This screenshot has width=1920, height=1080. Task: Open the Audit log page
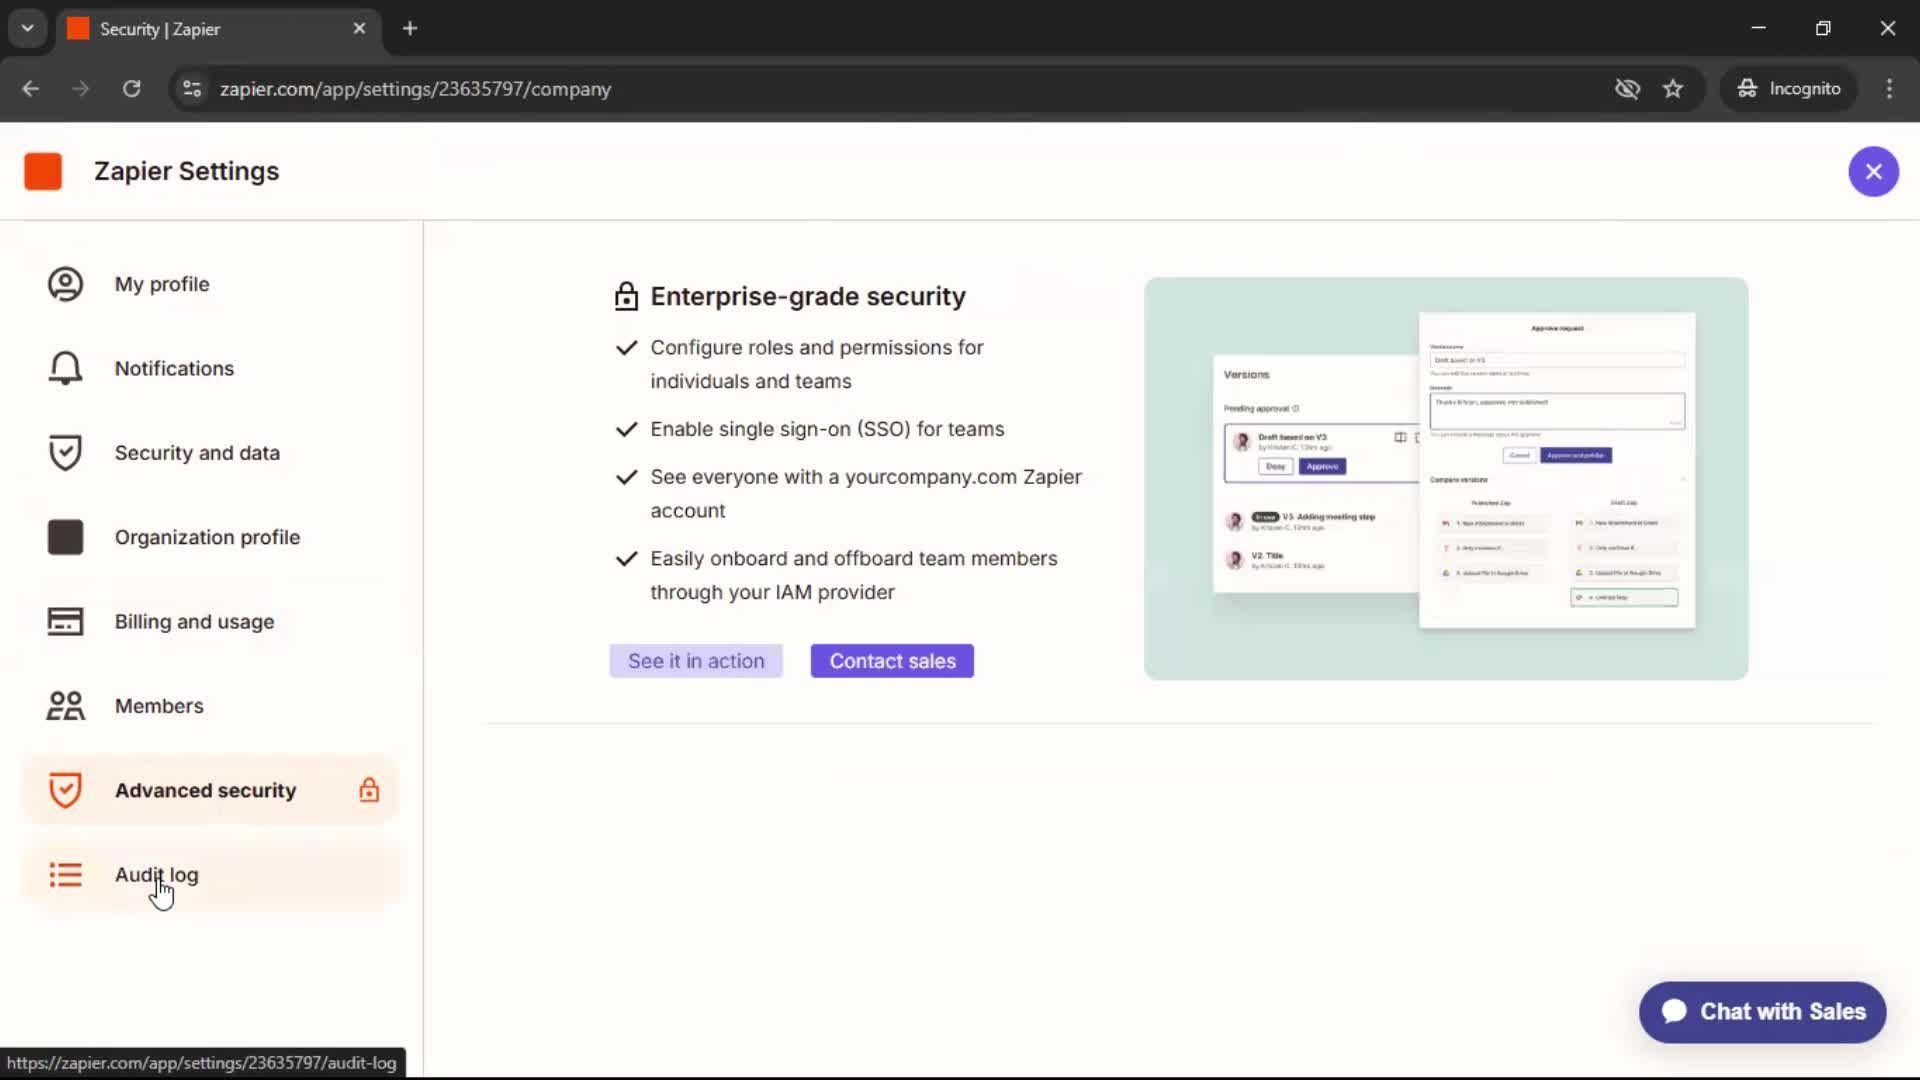[x=210, y=875]
